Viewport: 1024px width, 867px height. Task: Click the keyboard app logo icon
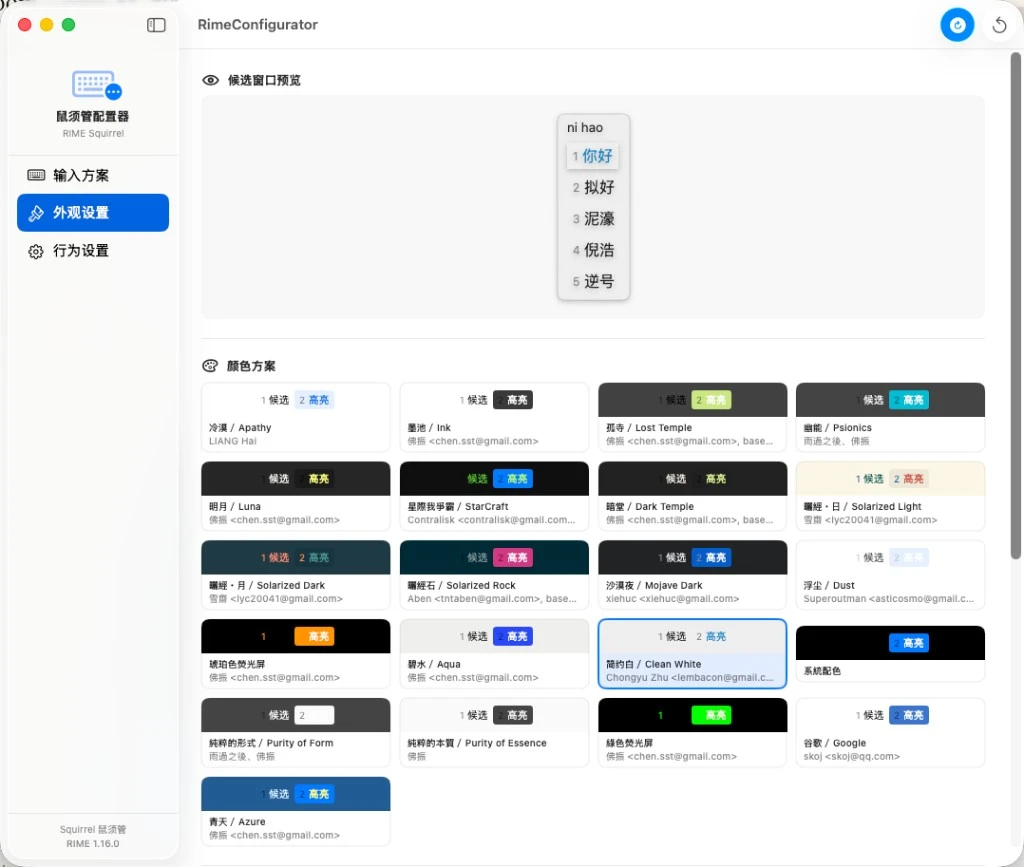point(97,85)
